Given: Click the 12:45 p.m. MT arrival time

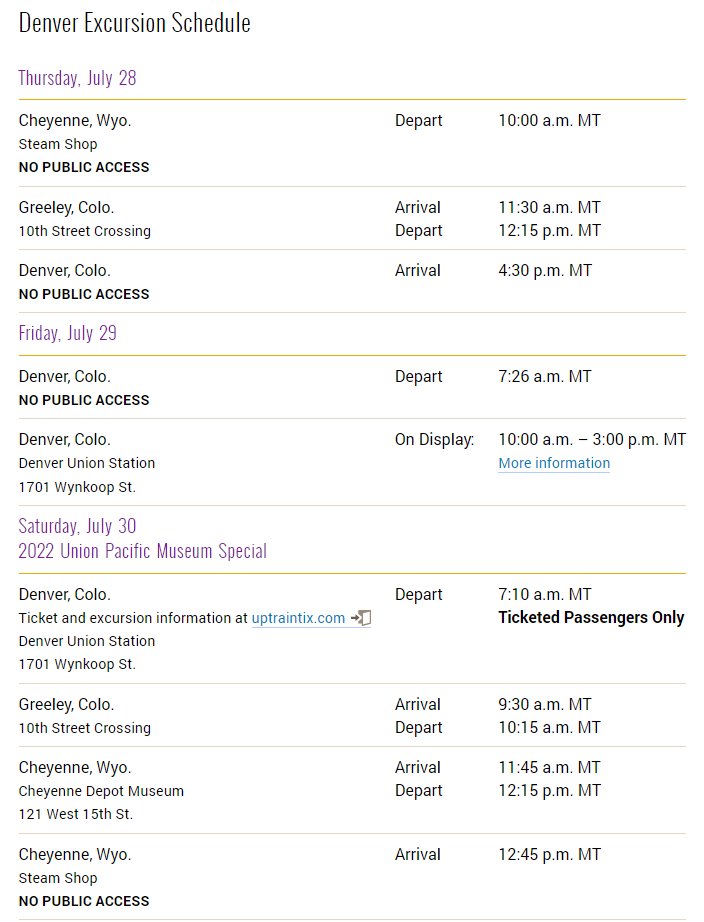Looking at the screenshot, I should click(x=549, y=854).
